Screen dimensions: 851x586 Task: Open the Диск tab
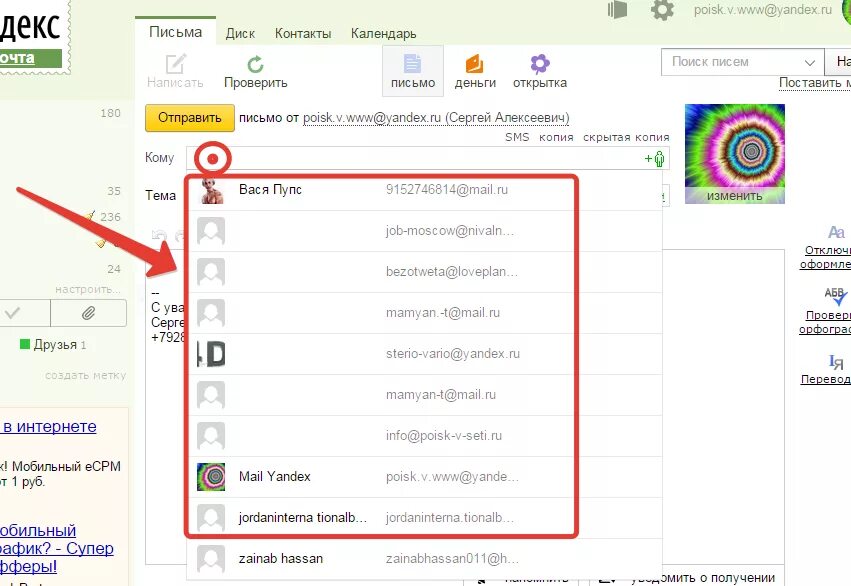click(x=240, y=34)
